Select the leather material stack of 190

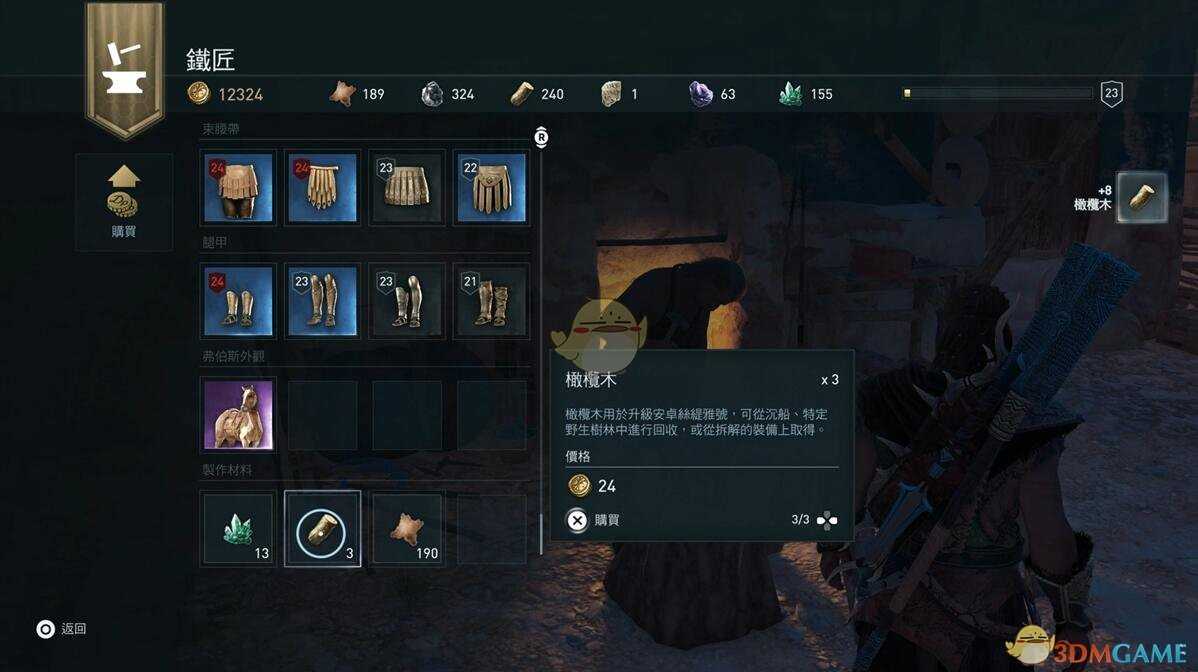[407, 528]
